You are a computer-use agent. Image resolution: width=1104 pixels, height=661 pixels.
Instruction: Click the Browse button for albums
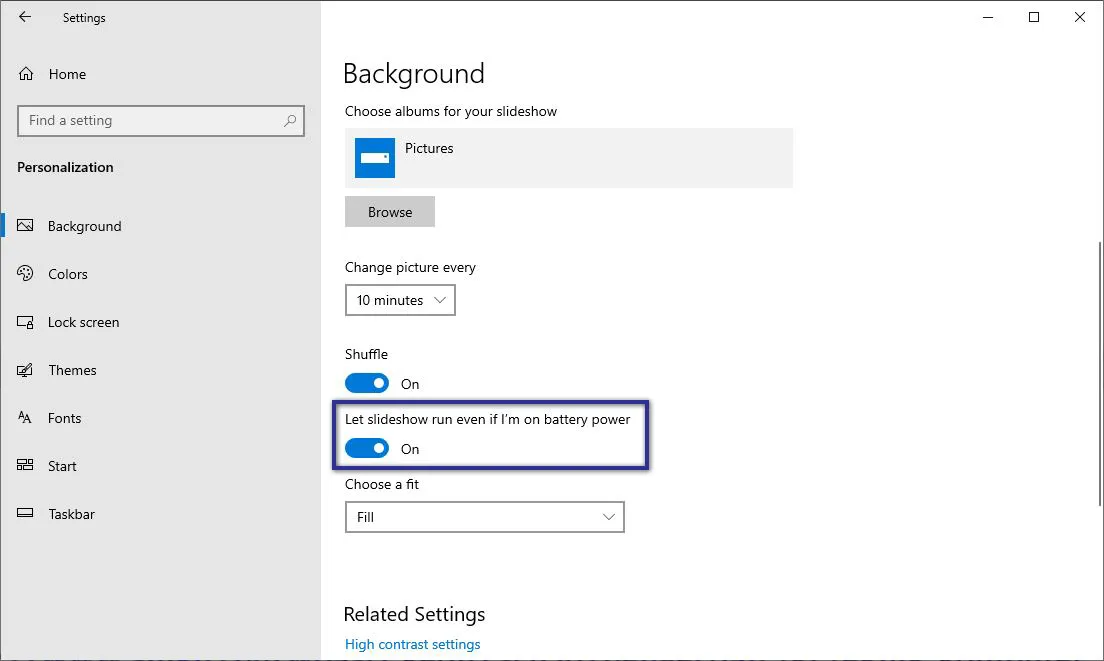(x=389, y=211)
